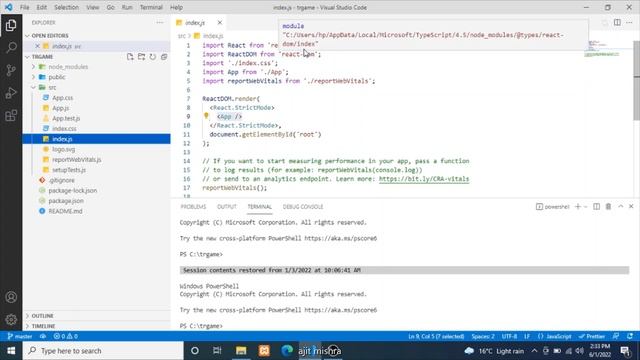Open reportWebVitals.js file
640x360 pixels.
[76, 160]
